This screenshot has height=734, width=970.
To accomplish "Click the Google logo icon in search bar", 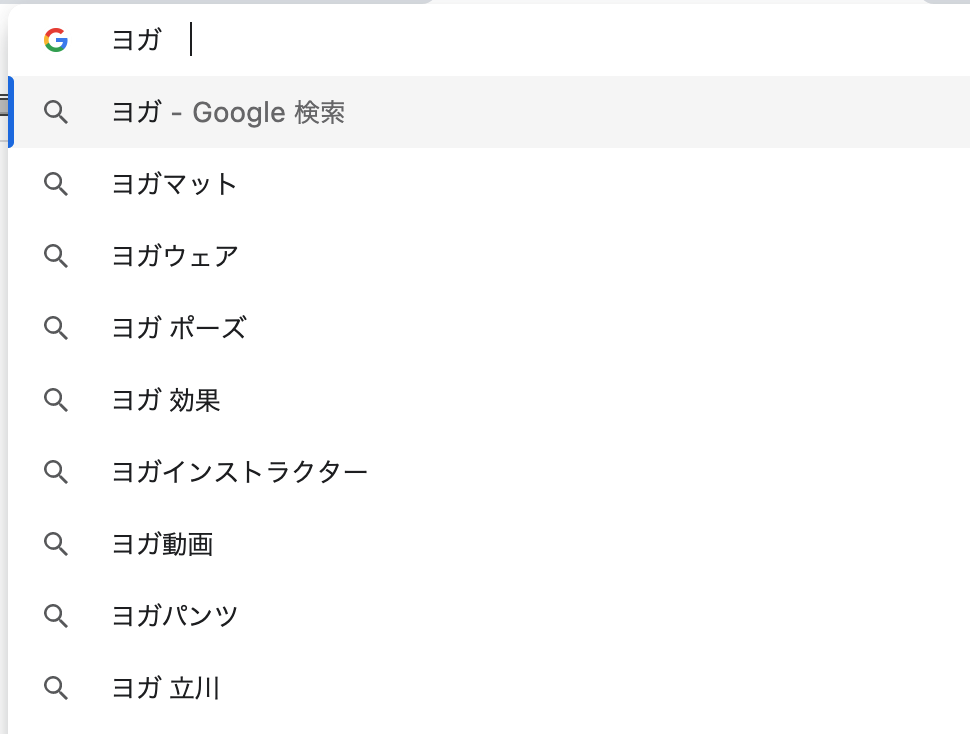I will (56, 40).
